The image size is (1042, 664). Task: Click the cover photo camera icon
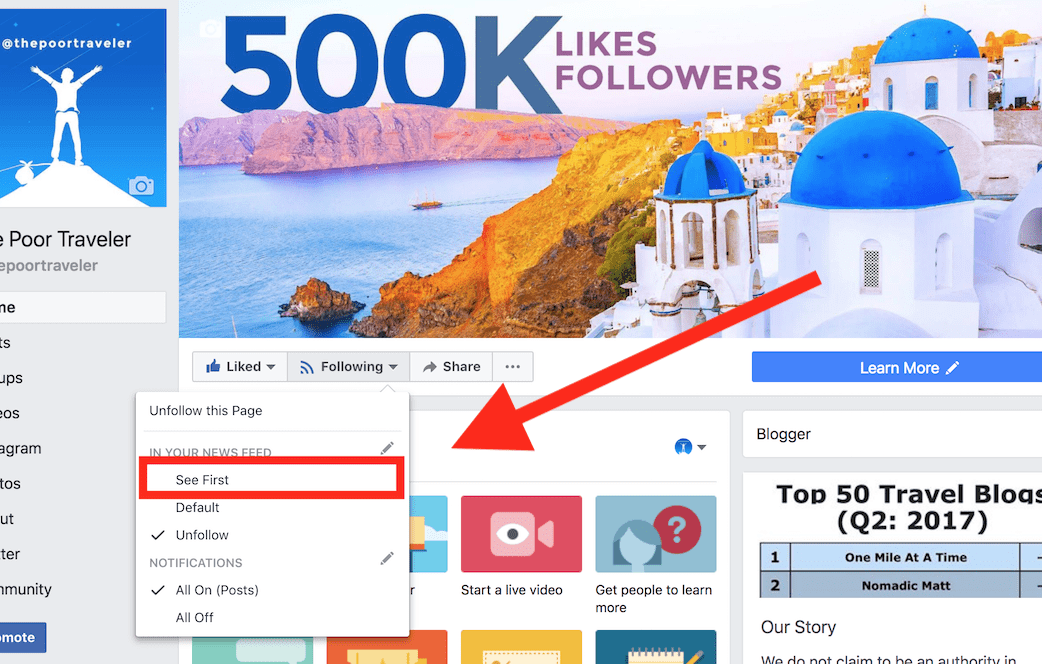tap(211, 29)
